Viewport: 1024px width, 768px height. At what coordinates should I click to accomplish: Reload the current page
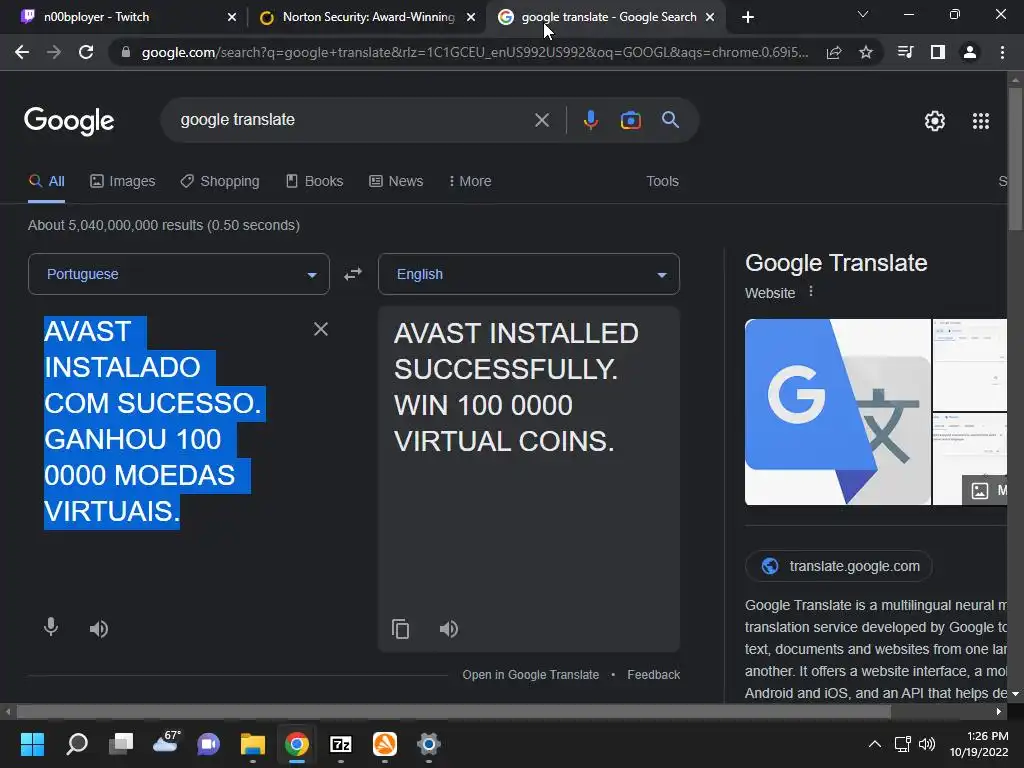(x=86, y=52)
